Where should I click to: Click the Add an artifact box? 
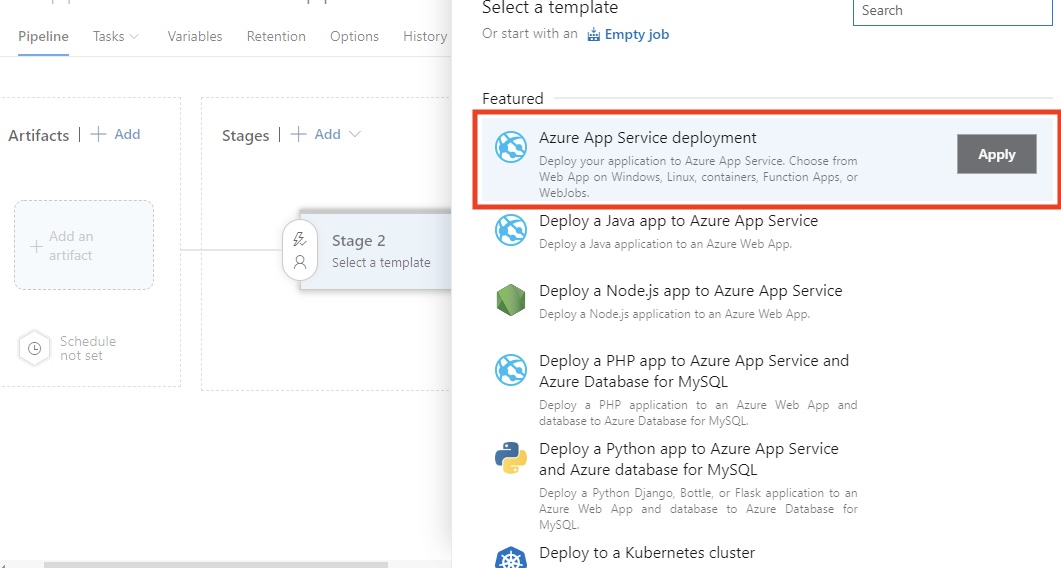[x=84, y=245]
